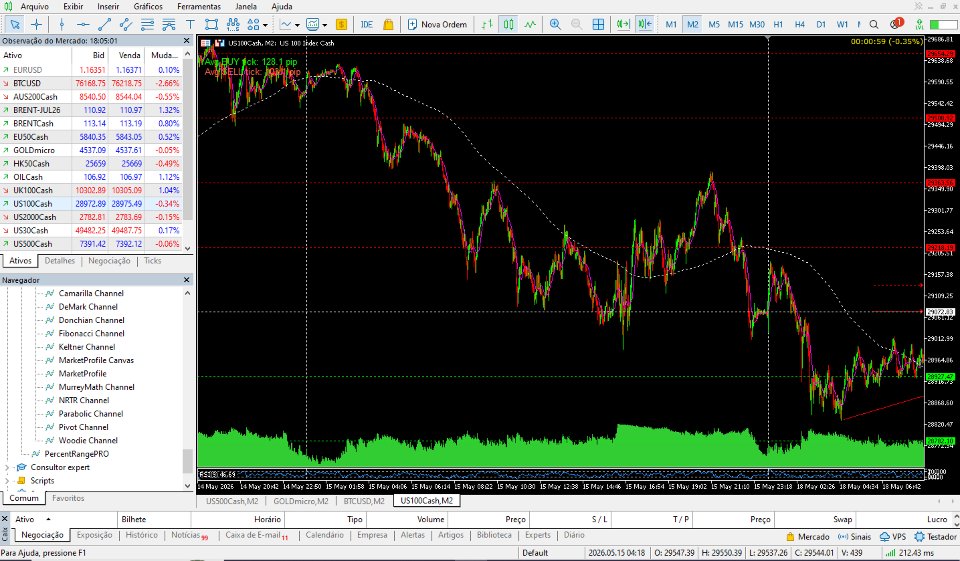This screenshot has height=561, width=960.
Task: Open the Market shopping bag icon
Action: click(388, 24)
